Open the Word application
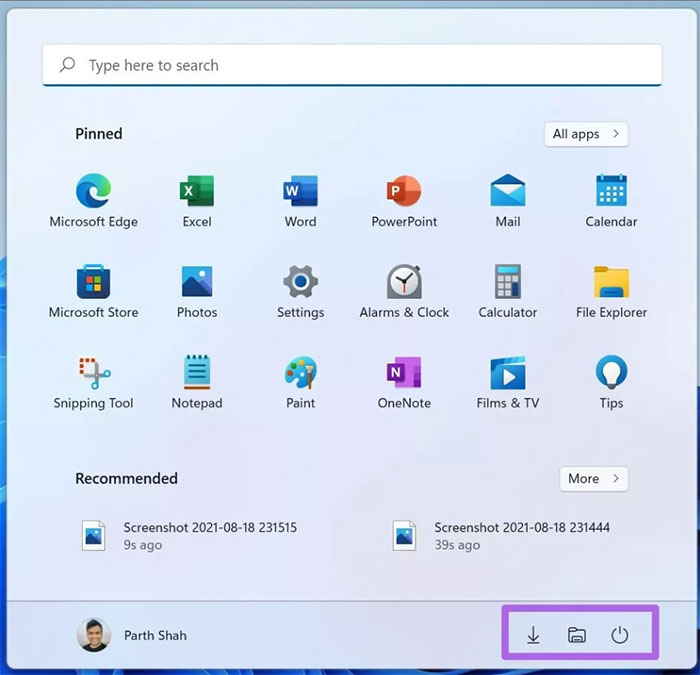This screenshot has height=675, width=700. (x=300, y=191)
